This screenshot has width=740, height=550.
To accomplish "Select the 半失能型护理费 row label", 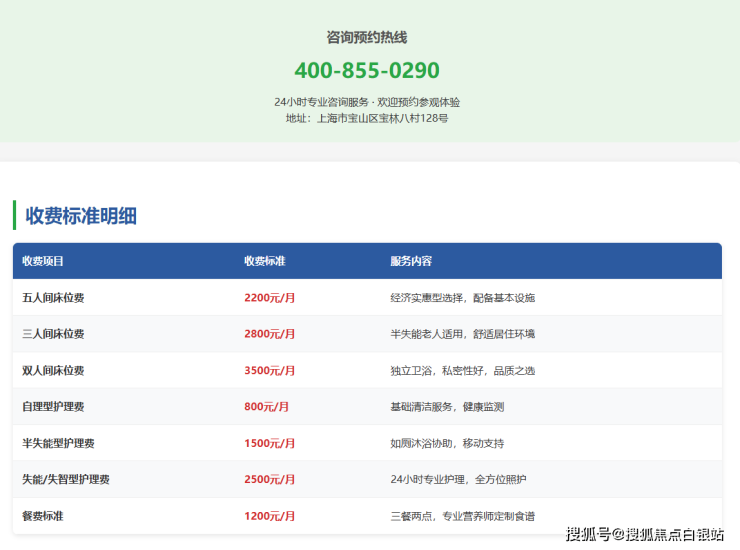I will click(58, 443).
